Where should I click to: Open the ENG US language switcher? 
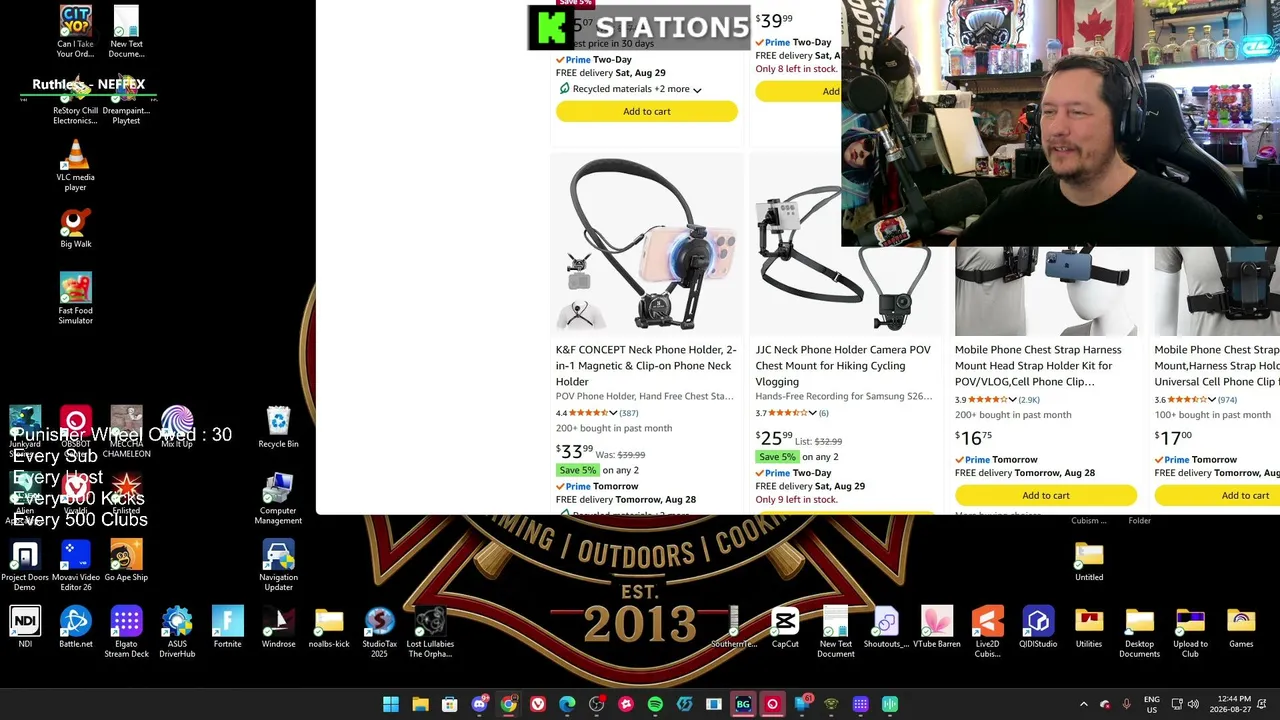tap(1151, 704)
